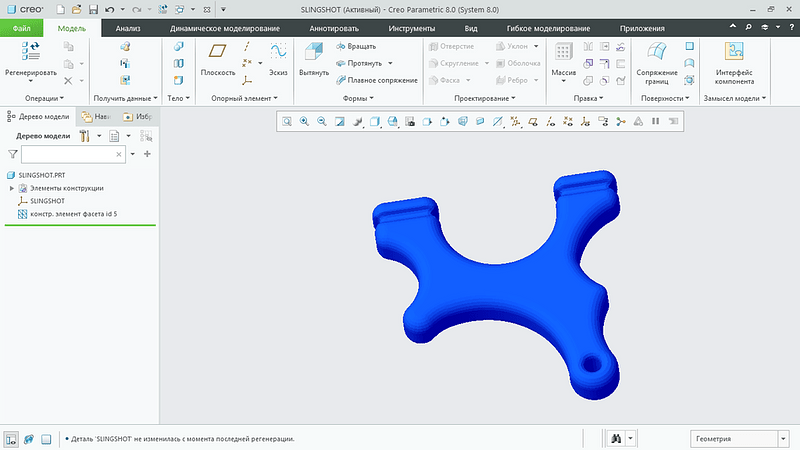Screen dimensions: 800x450
Task: Select the Plane (Плоскость) tool
Action: [217, 59]
